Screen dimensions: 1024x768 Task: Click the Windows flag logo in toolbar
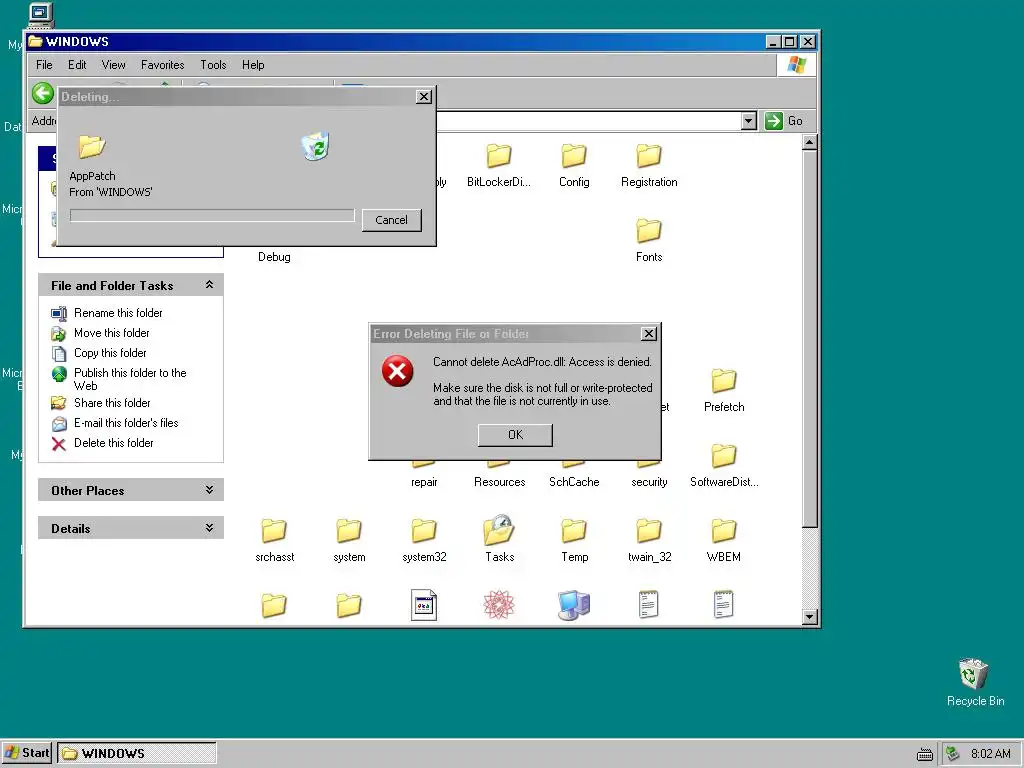[x=797, y=65]
